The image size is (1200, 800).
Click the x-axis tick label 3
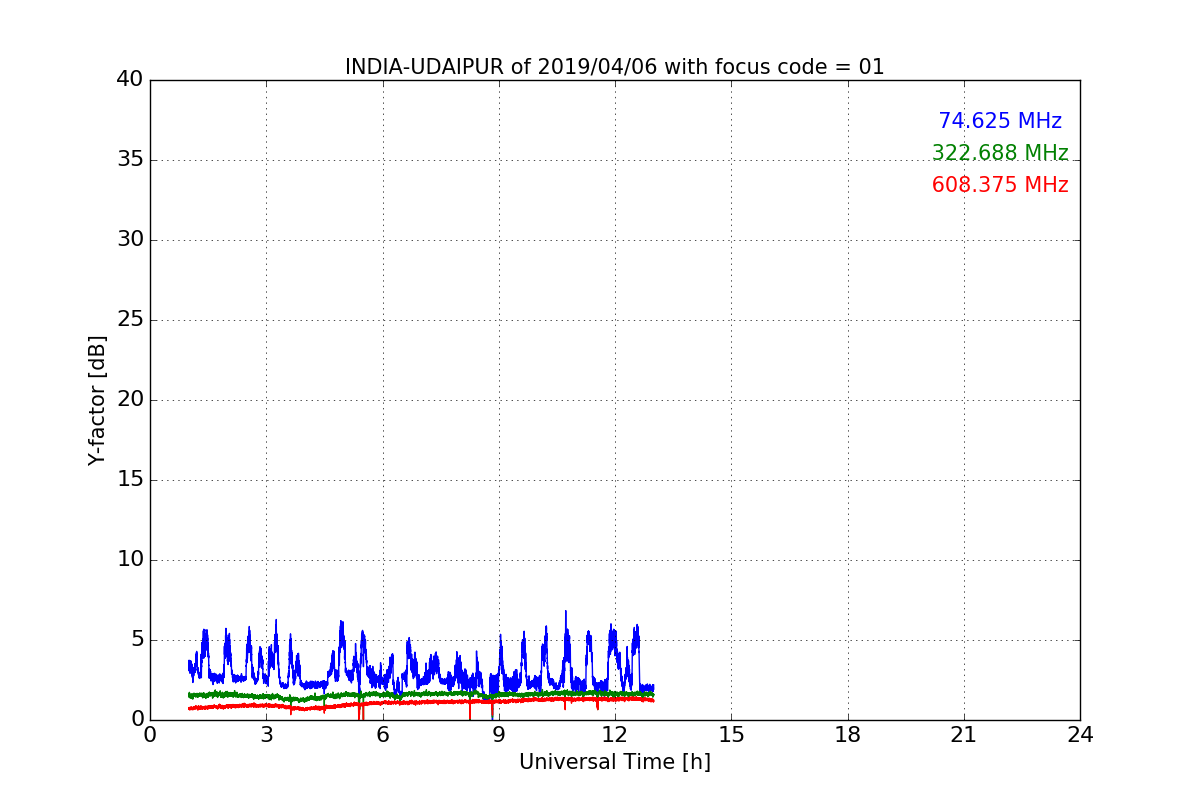pos(266,734)
